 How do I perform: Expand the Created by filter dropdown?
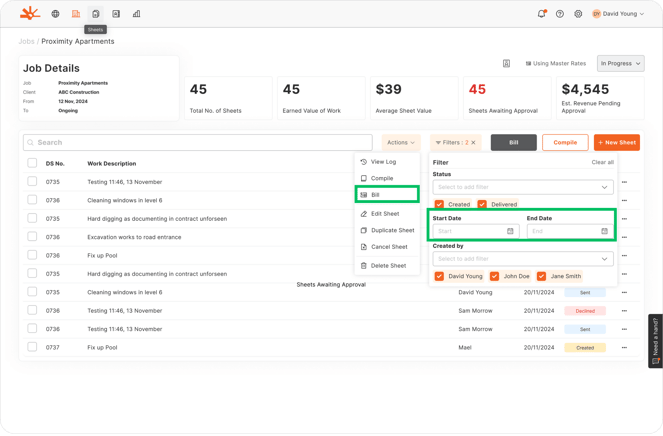(x=522, y=259)
